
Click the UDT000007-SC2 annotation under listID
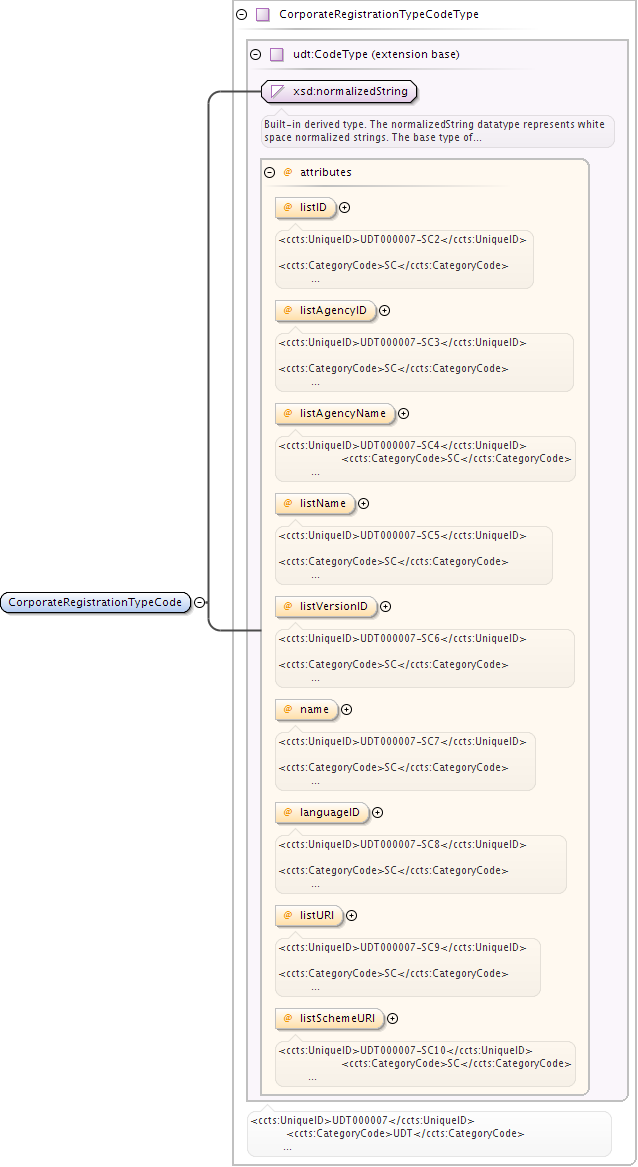(x=404, y=239)
